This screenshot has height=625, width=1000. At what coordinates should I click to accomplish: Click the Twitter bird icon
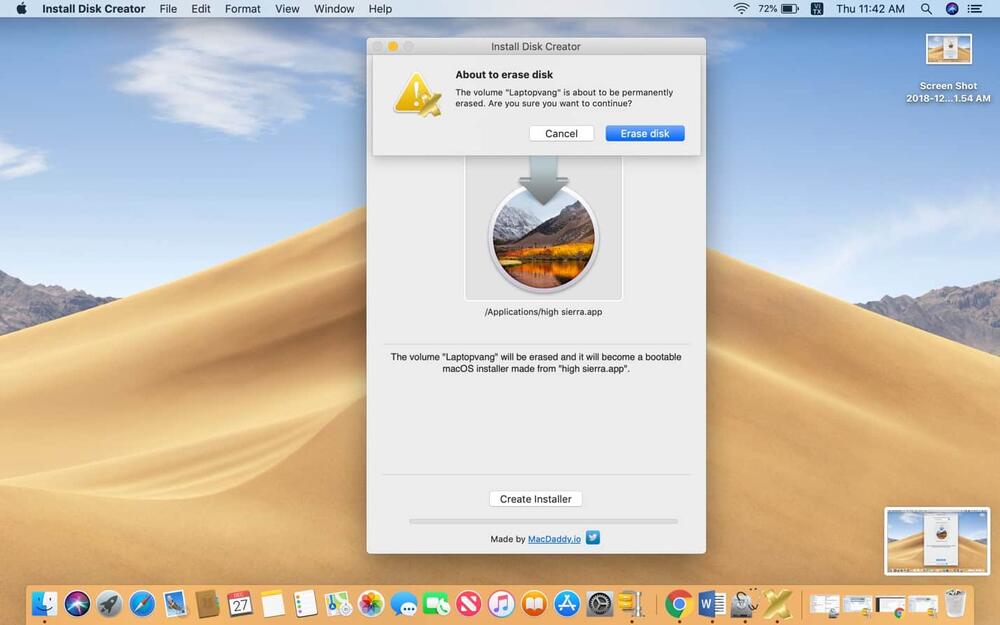pos(593,538)
